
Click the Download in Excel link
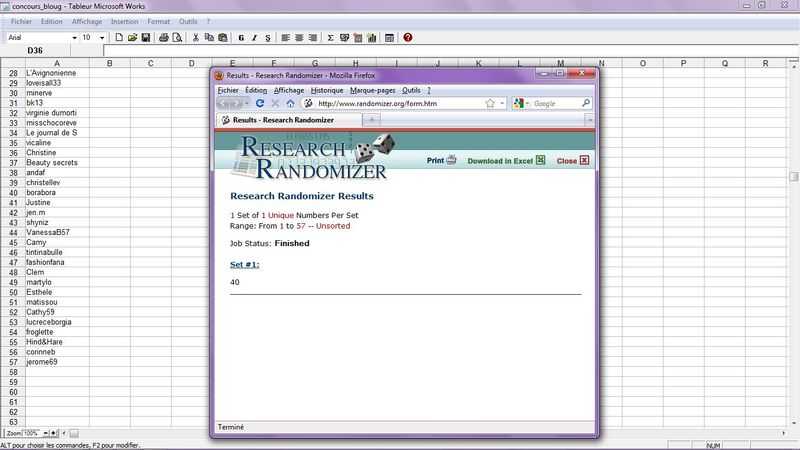point(506,161)
